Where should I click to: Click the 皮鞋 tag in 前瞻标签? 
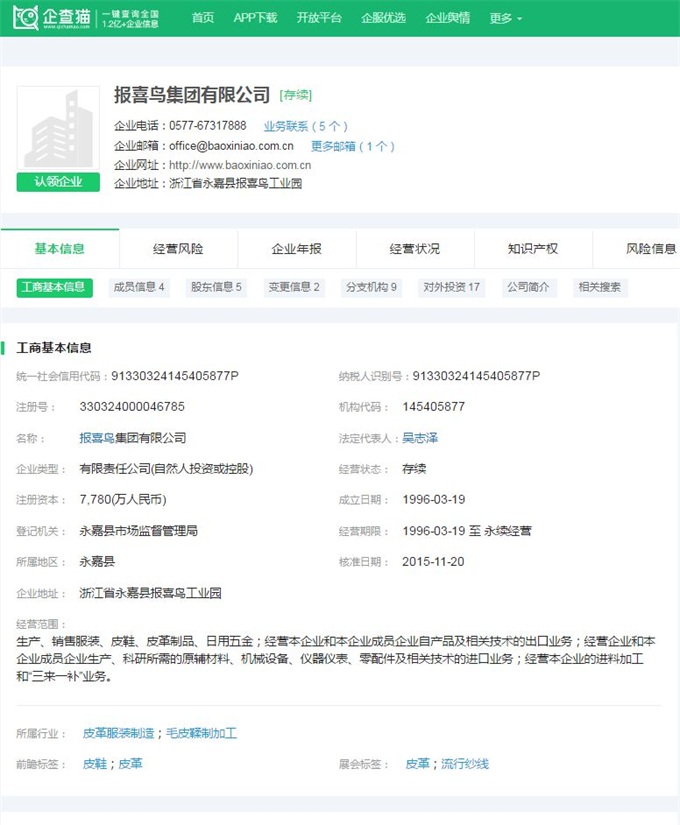point(95,763)
